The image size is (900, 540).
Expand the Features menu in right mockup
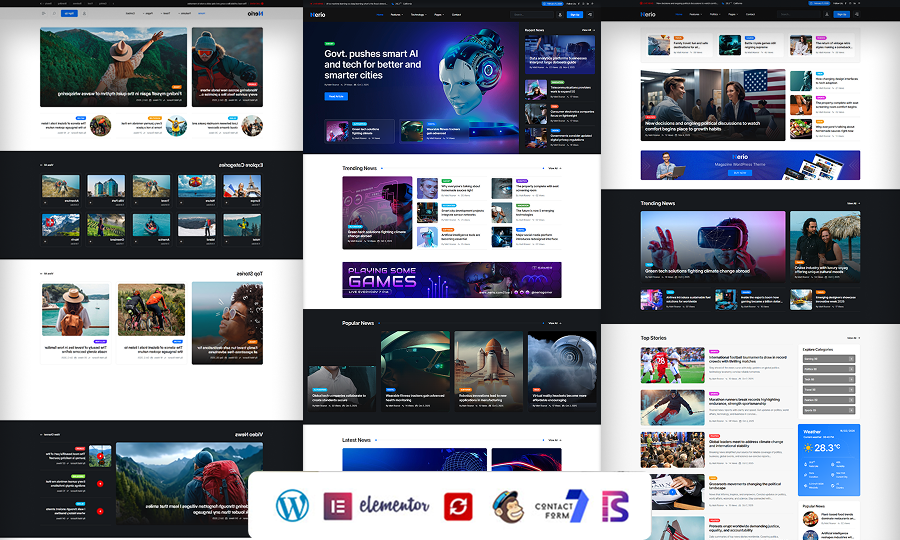pos(695,14)
